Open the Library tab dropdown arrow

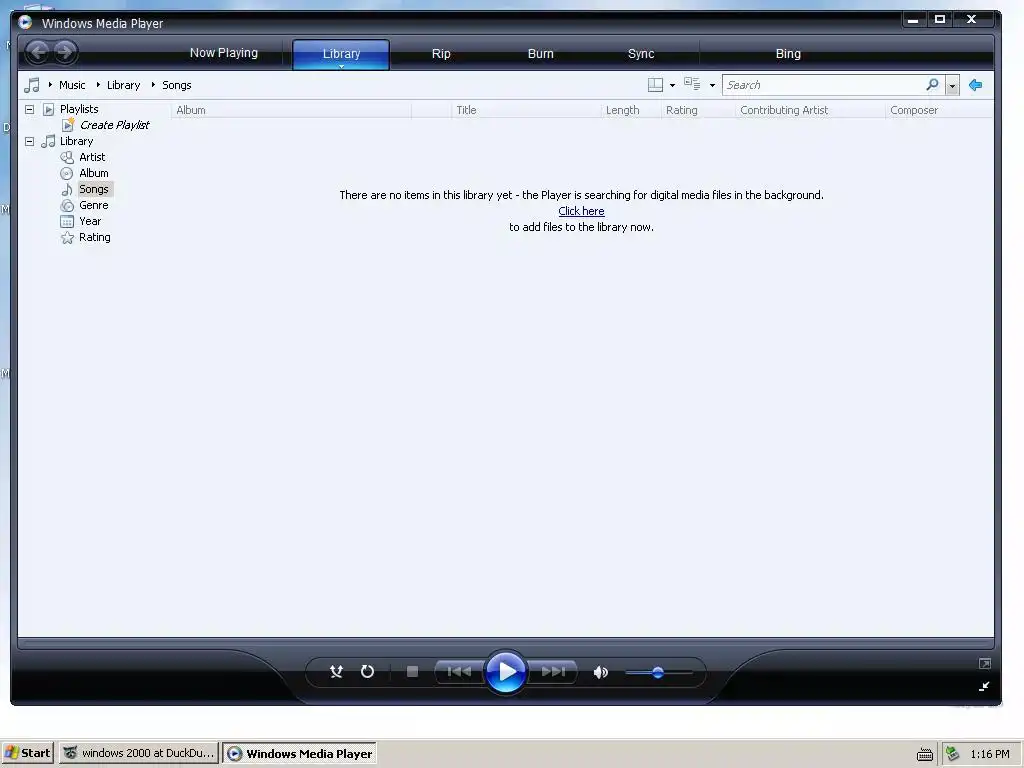[341, 66]
